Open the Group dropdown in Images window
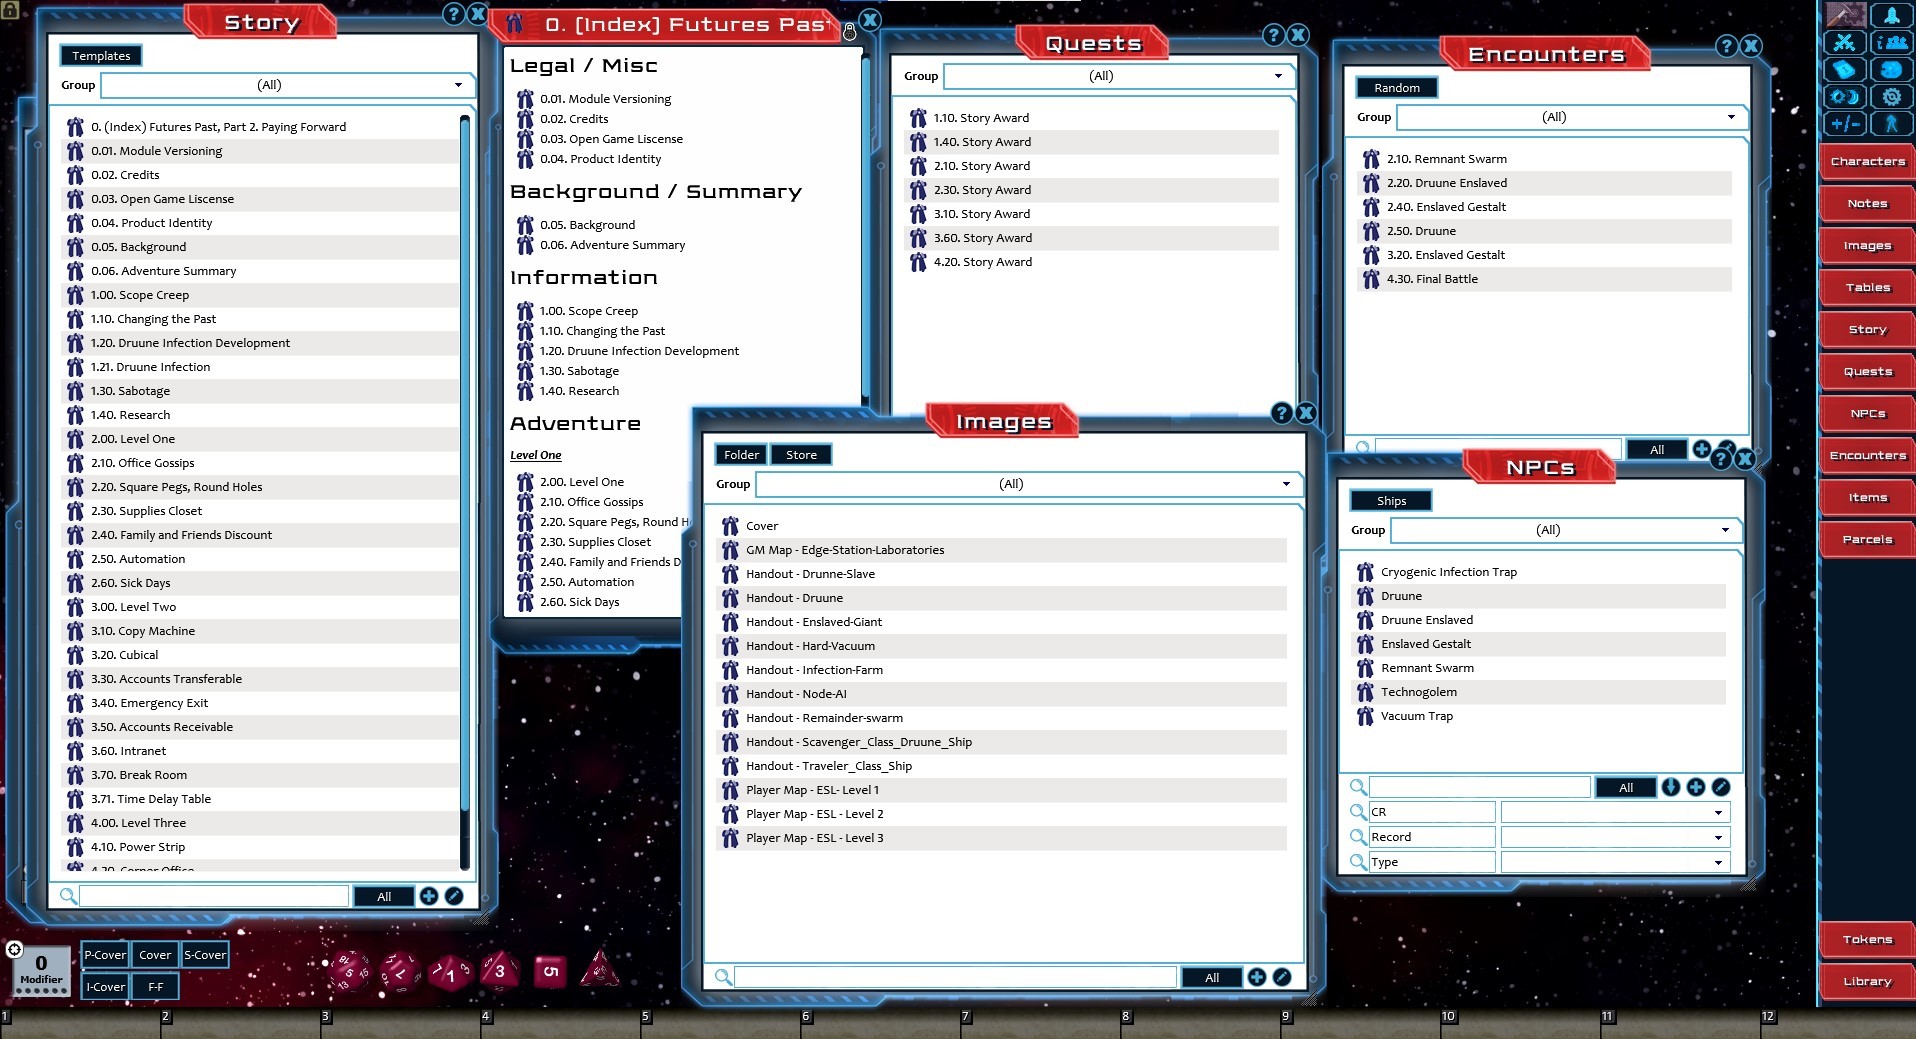The image size is (1916, 1039). pyautogui.click(x=1027, y=484)
